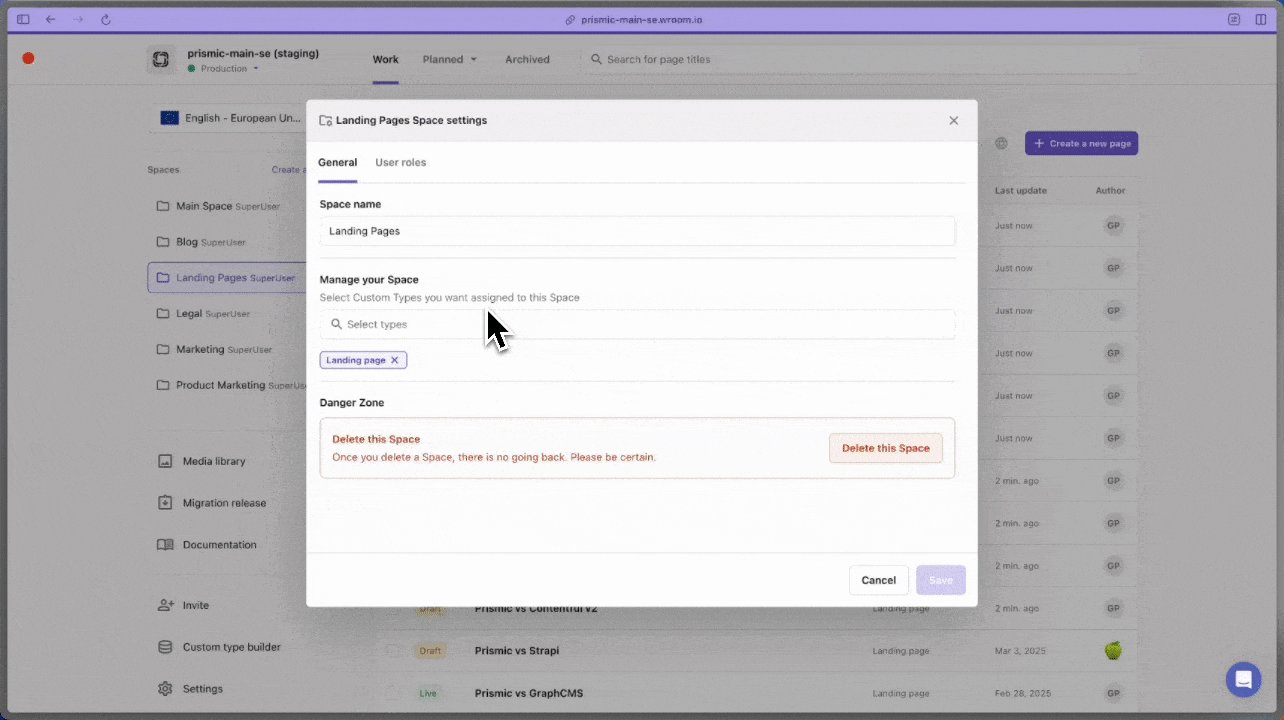The image size is (1284, 720).
Task: Click Invite in the sidebar
Action: (x=184, y=605)
